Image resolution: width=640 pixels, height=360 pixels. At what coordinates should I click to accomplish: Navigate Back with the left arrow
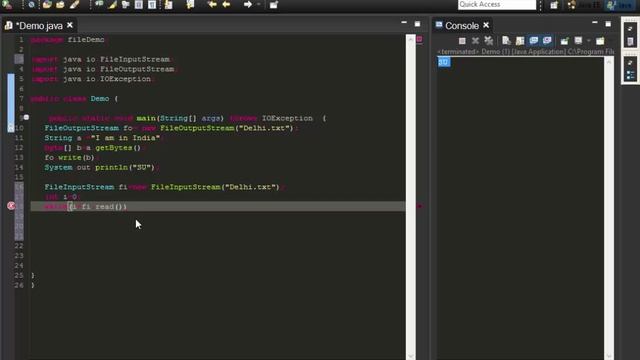pyautogui.click(x=226, y=4)
